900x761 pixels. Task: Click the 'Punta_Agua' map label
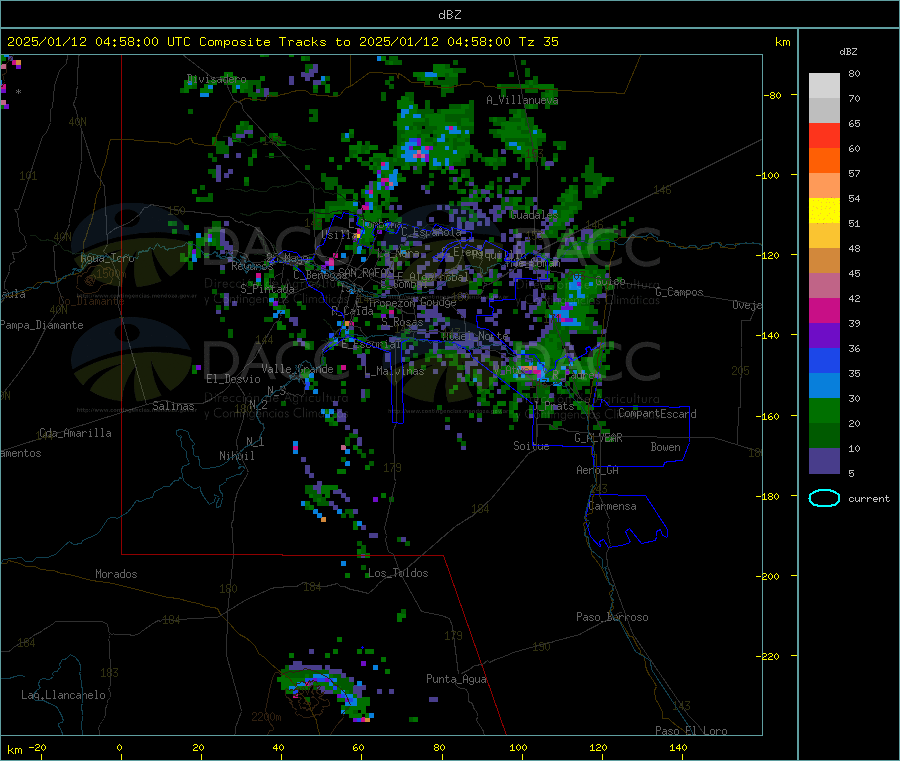pos(456,679)
